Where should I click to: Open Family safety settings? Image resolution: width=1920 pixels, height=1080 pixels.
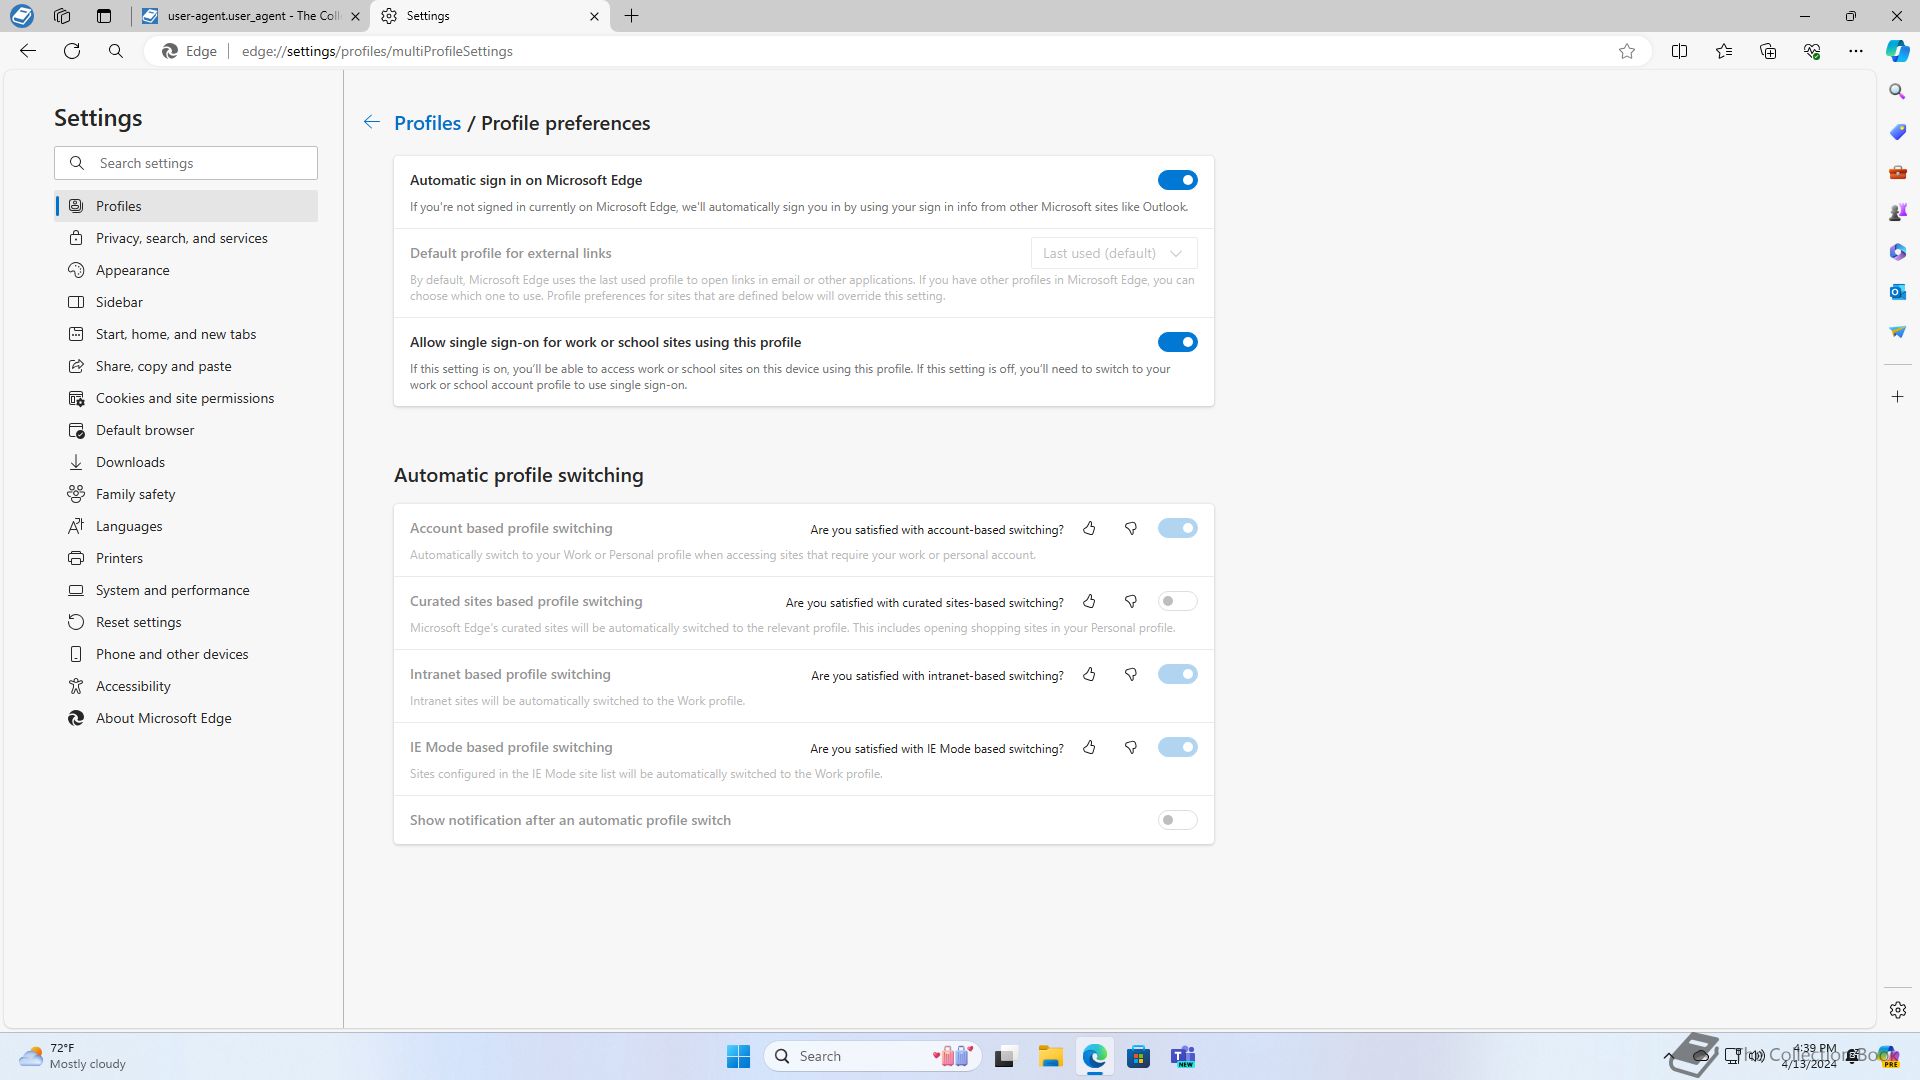pyautogui.click(x=186, y=494)
